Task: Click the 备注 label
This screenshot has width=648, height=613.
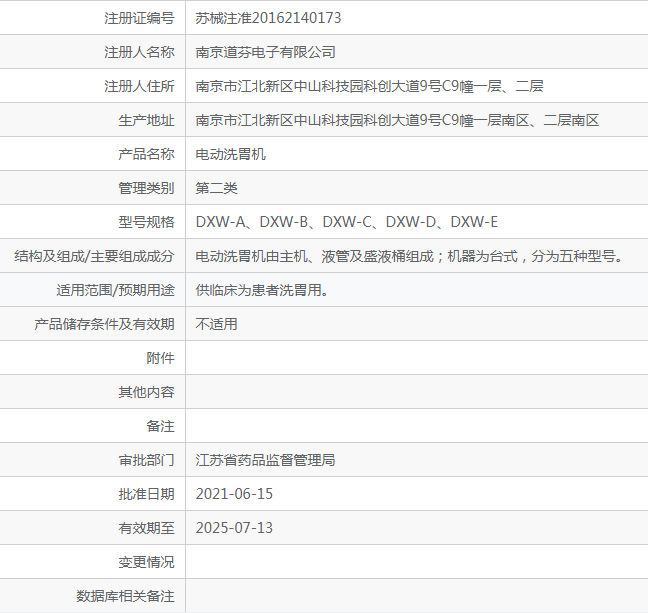Action: pyautogui.click(x=160, y=426)
